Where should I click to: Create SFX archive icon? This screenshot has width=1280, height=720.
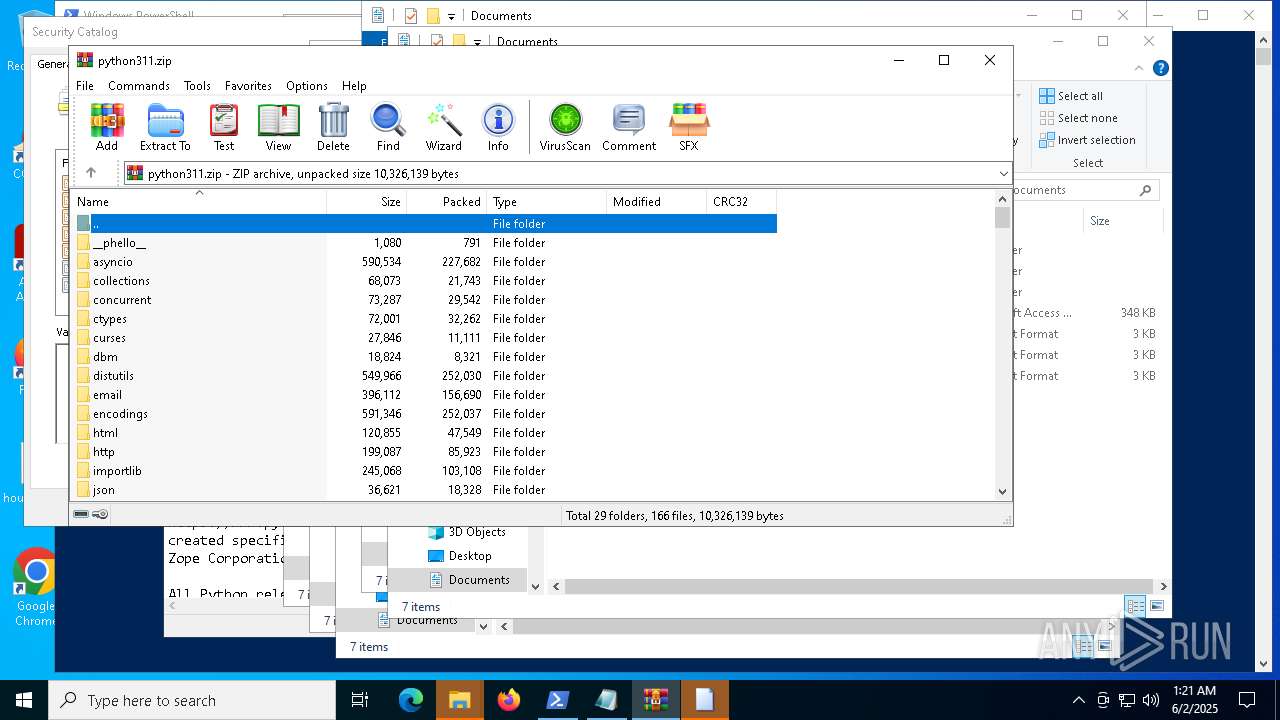(689, 127)
